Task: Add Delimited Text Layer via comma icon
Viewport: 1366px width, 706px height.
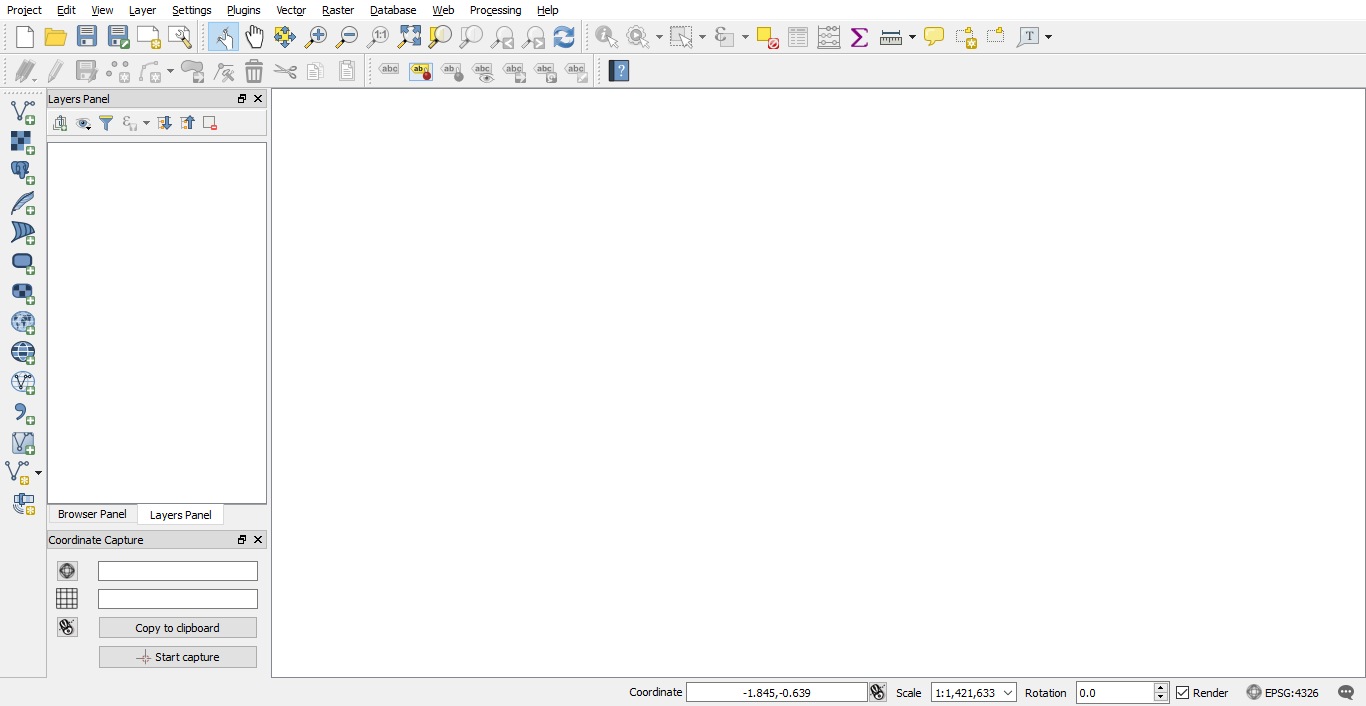Action: click(x=23, y=412)
